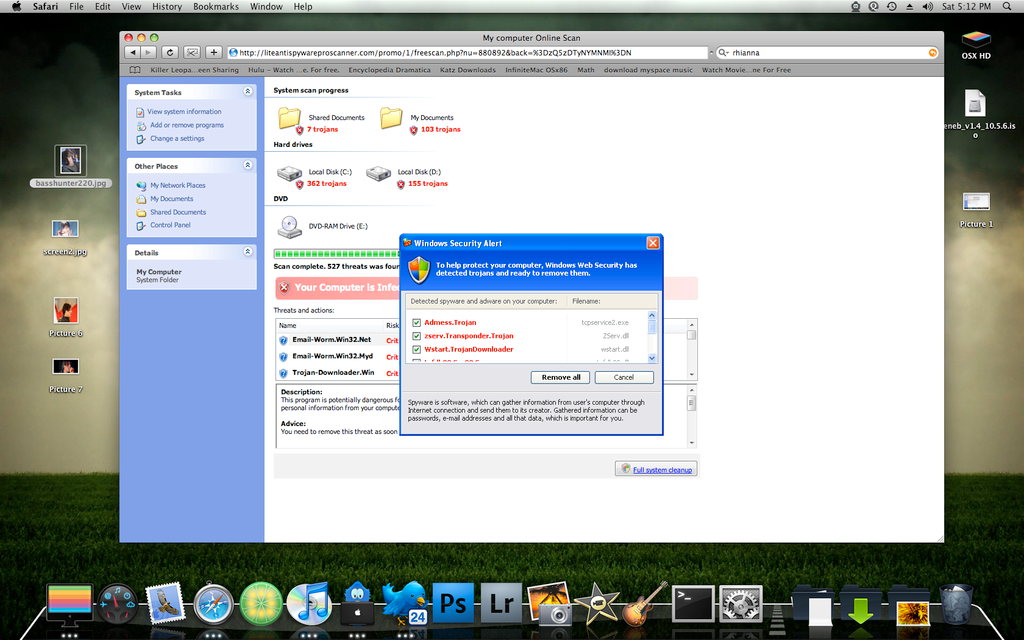Open the Safari File menu
The image size is (1024, 640).
click(76, 7)
